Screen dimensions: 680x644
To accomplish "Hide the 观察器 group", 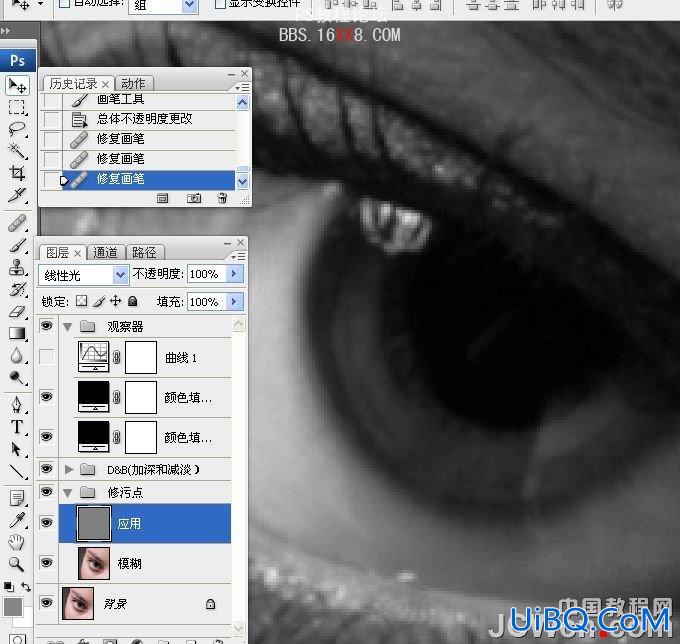I will point(47,326).
